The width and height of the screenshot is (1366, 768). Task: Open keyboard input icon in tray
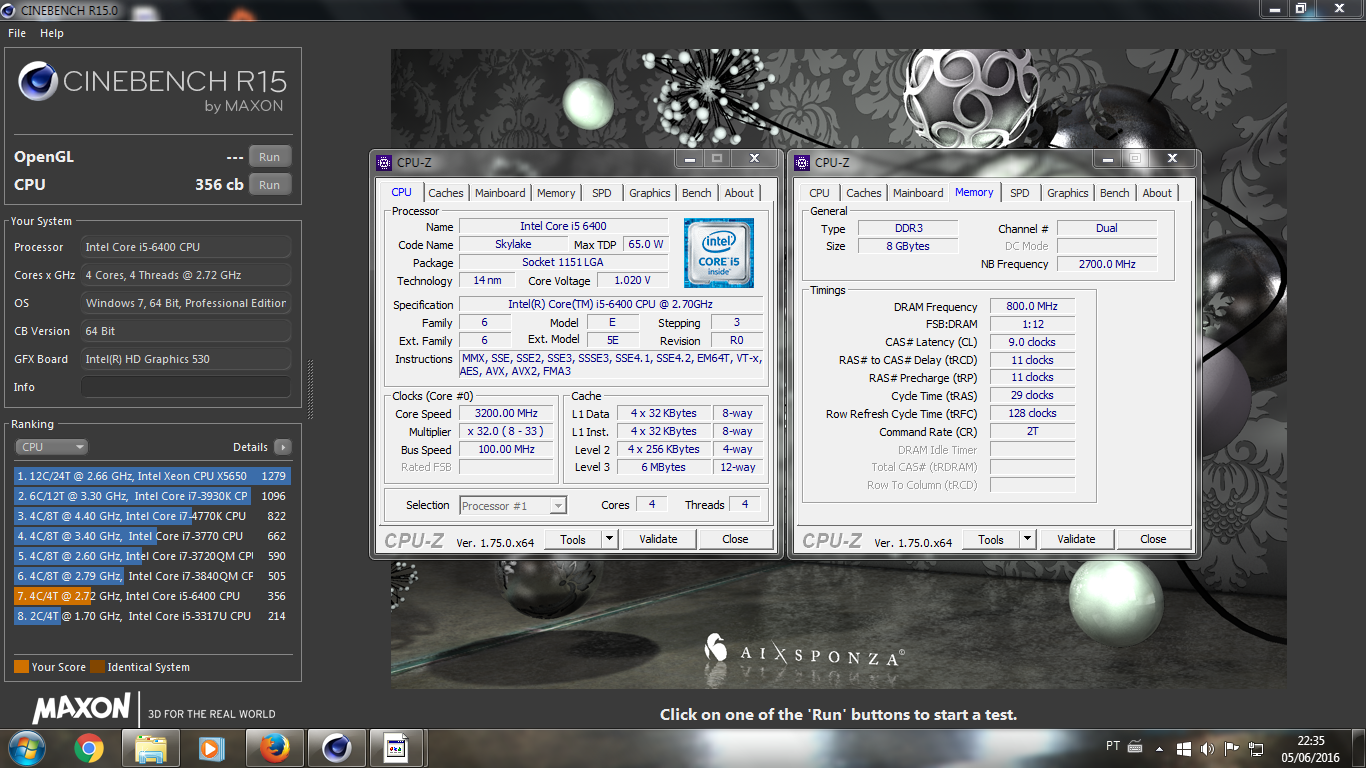pos(1135,746)
